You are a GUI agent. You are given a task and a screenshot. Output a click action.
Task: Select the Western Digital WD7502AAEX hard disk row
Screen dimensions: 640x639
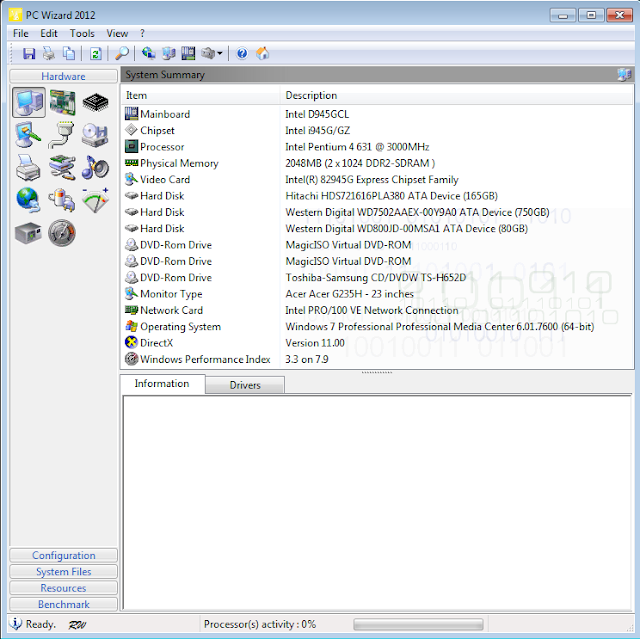[377, 212]
